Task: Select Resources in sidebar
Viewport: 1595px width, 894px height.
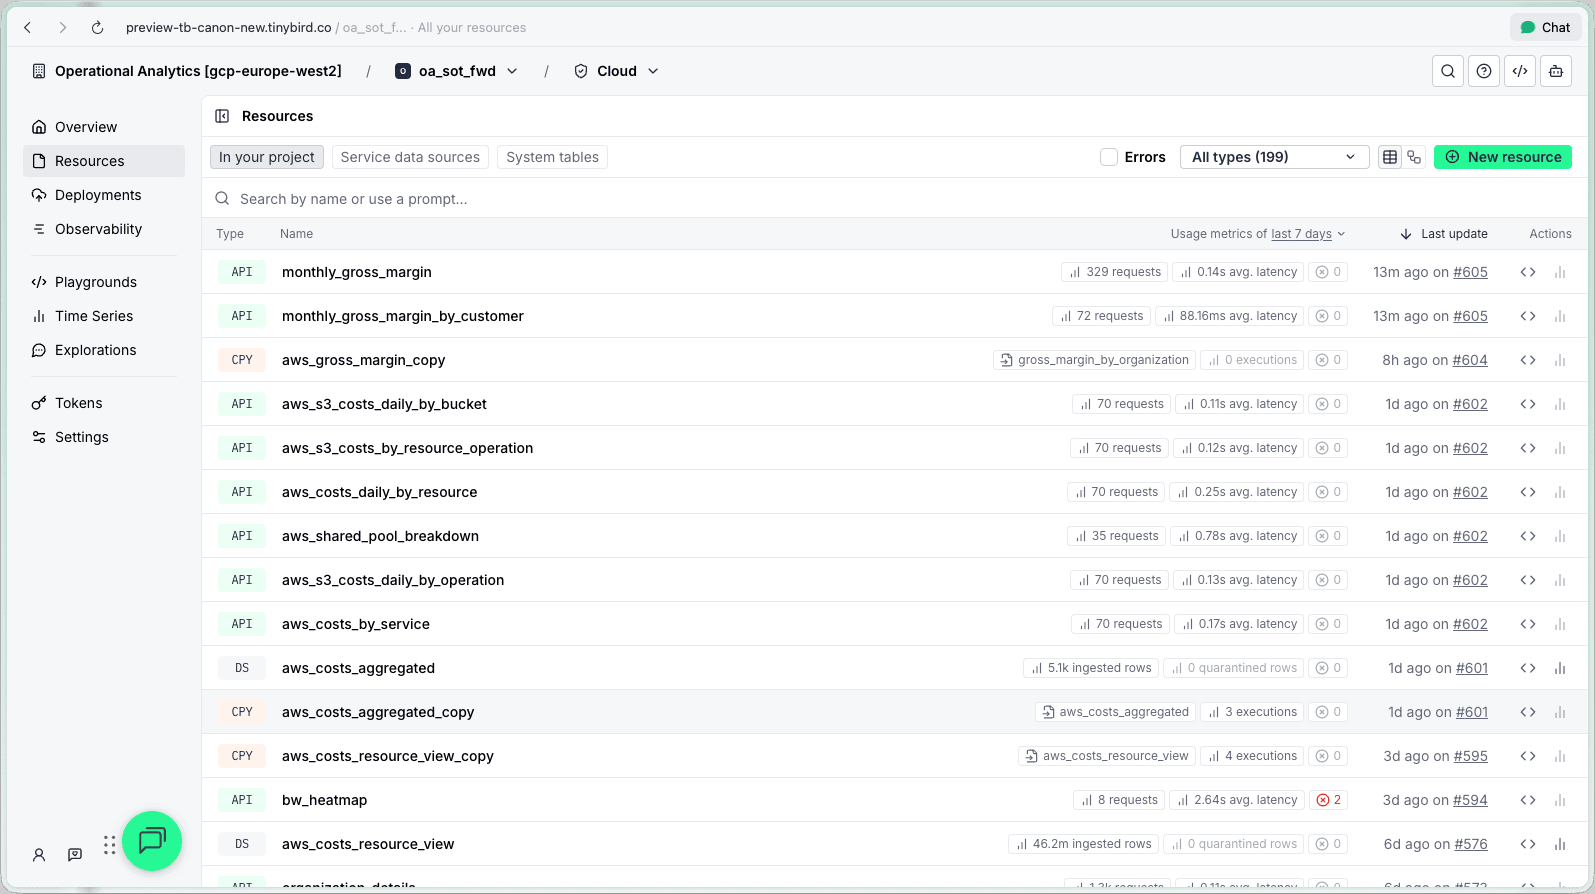Action: (x=104, y=161)
